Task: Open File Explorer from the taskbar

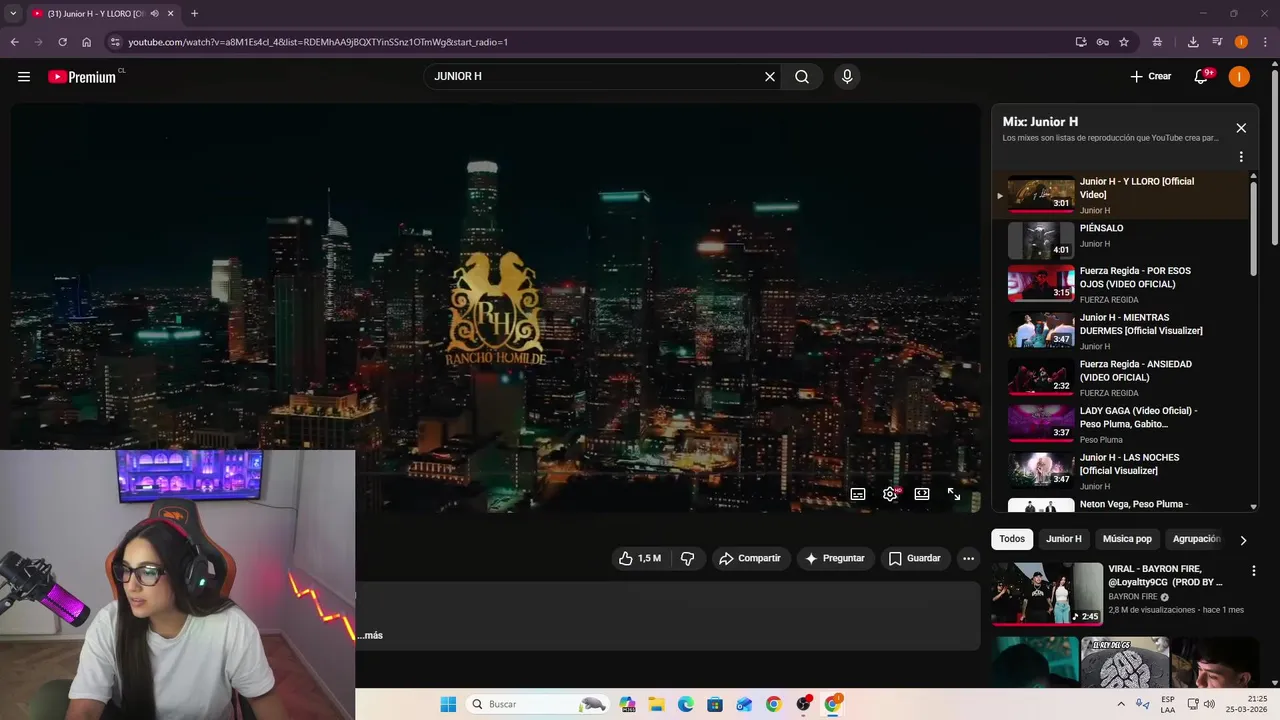Action: point(656,704)
